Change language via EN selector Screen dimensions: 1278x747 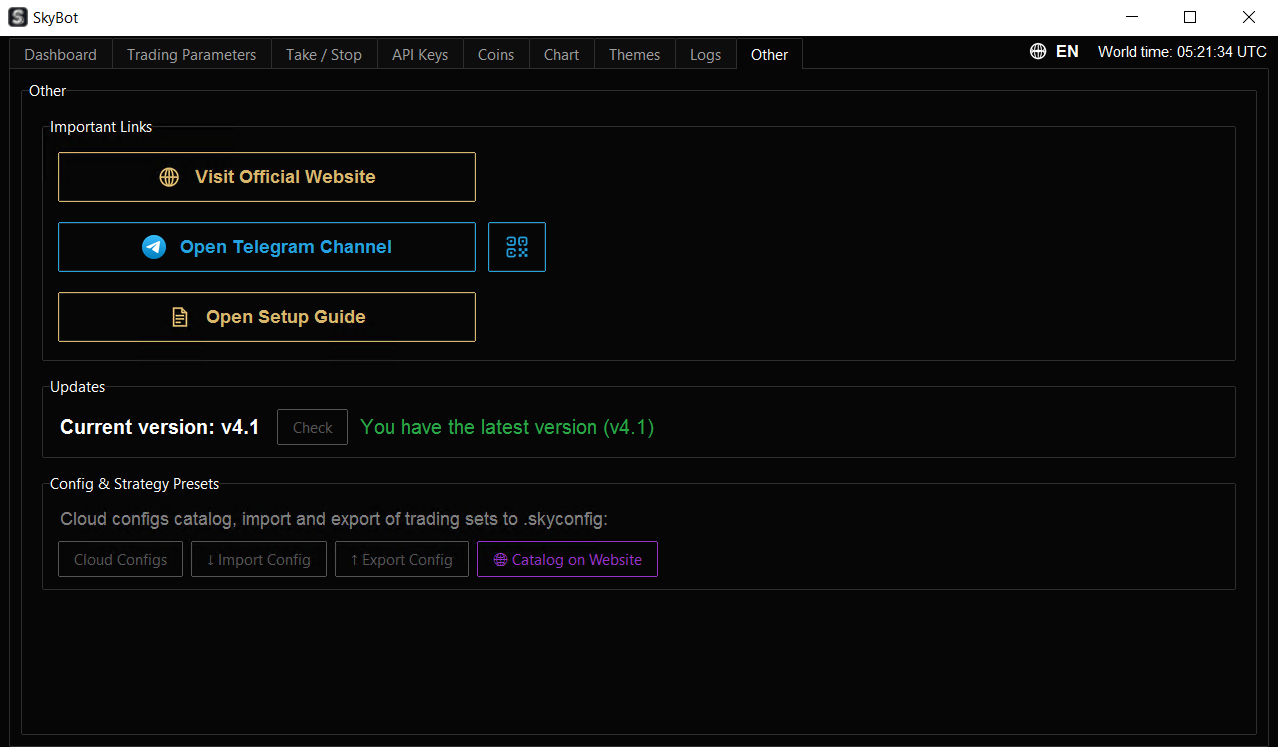[1067, 52]
